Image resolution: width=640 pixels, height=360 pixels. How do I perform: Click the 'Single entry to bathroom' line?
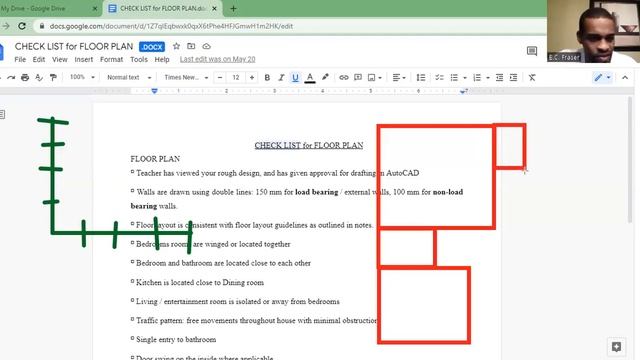coord(176,340)
